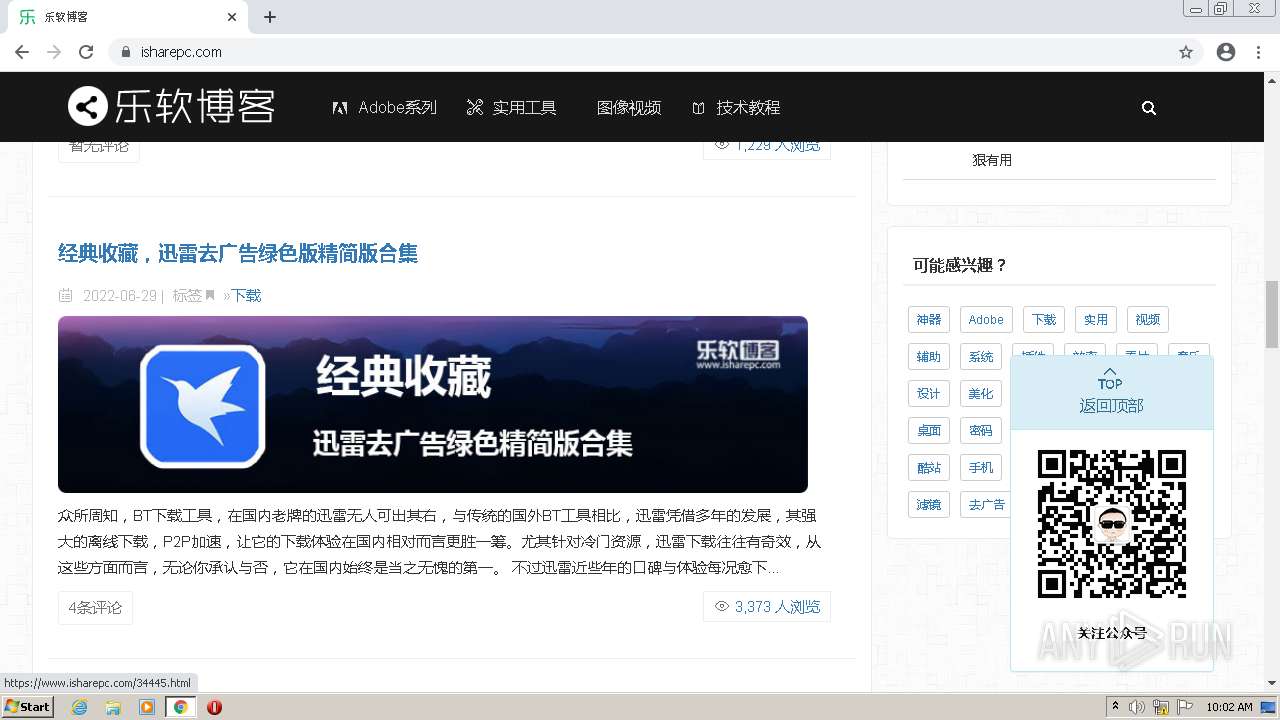
Task: Select the 滤镜 tag
Action: point(929,504)
